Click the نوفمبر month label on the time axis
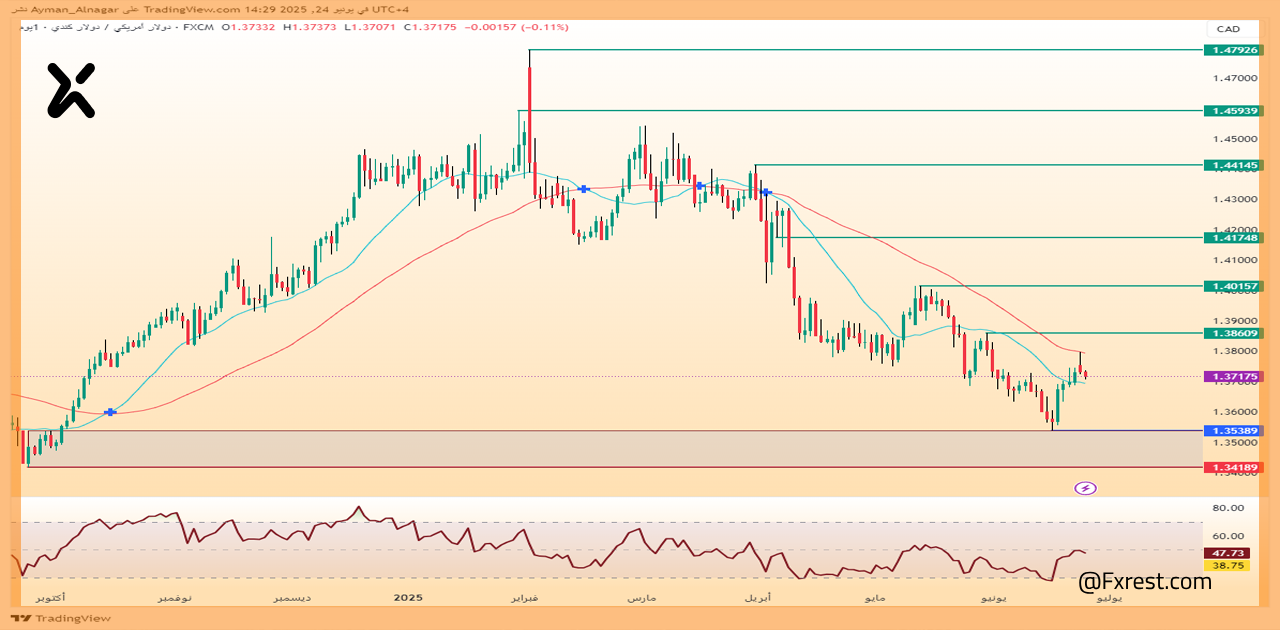Screen dimensions: 1280x630 174,598
